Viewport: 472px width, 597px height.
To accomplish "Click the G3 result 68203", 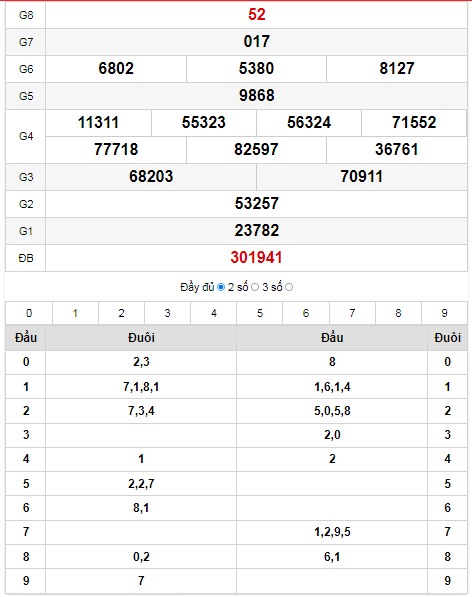I will (151, 177).
